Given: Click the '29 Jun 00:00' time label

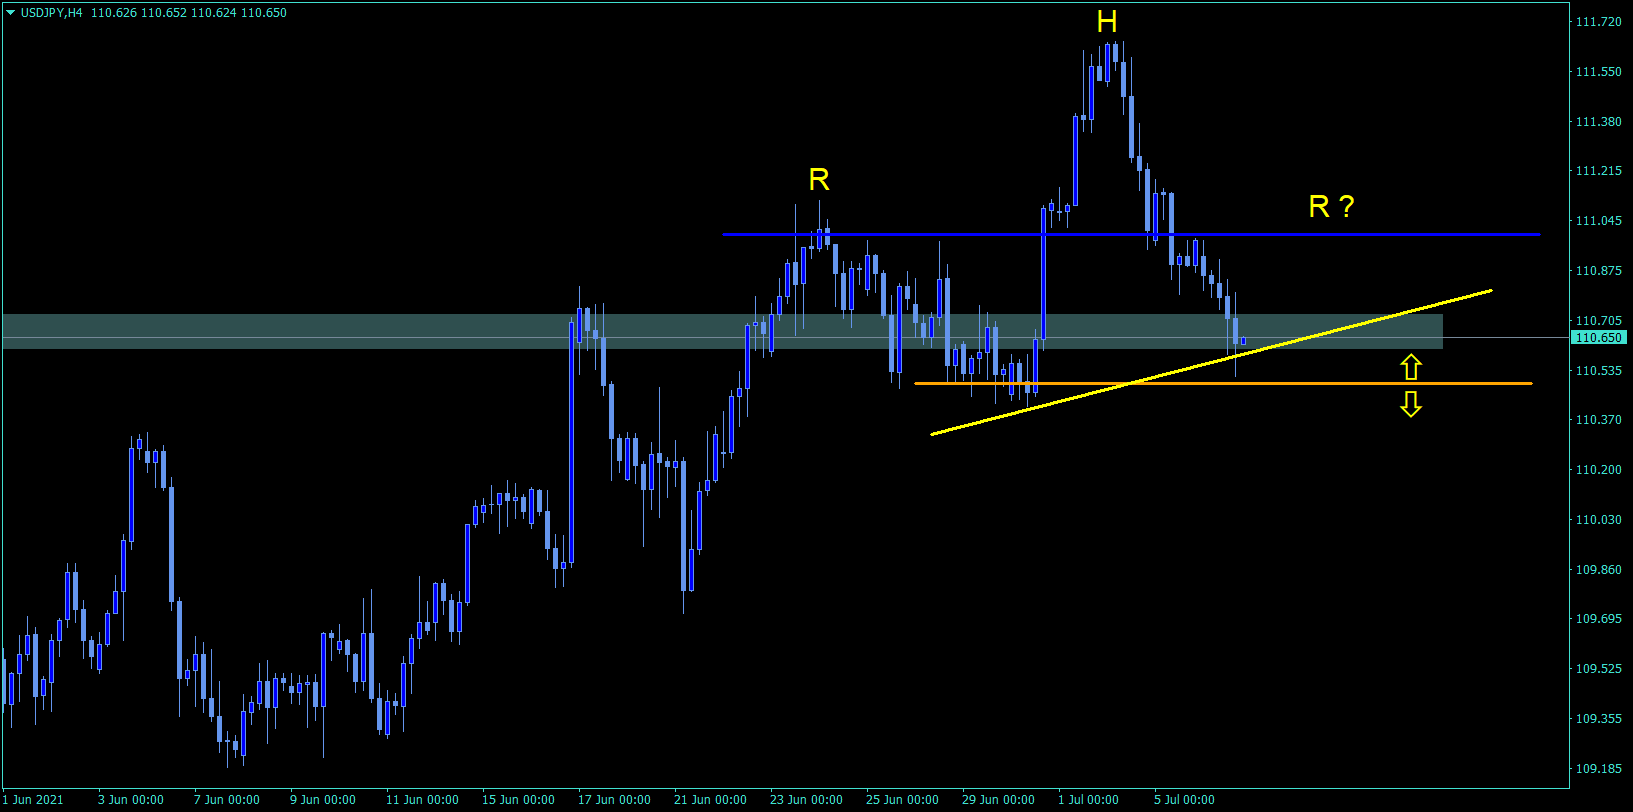Looking at the screenshot, I should point(998,800).
